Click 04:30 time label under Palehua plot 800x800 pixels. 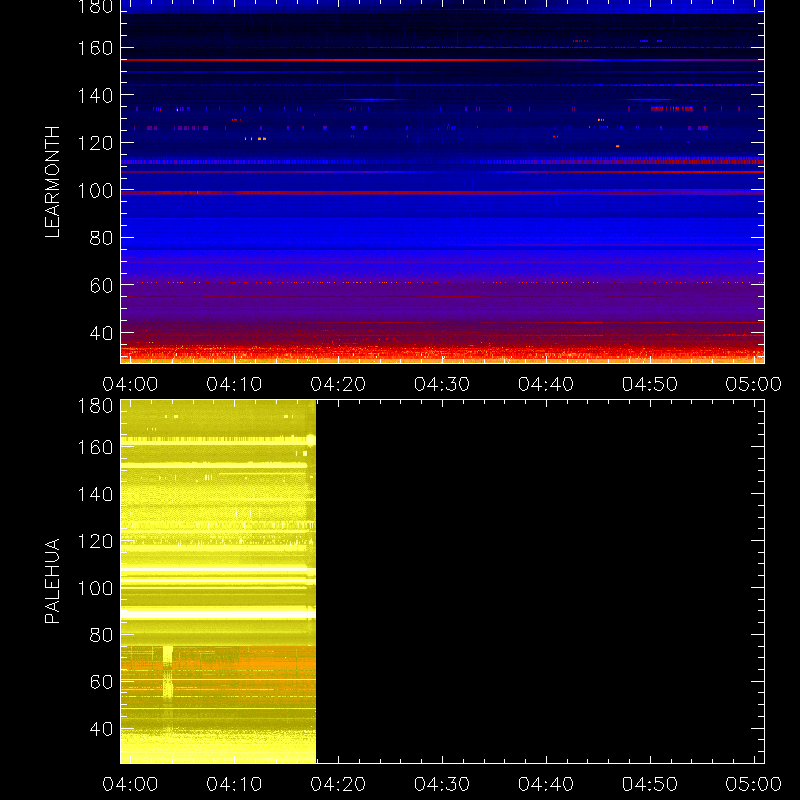pyautogui.click(x=442, y=784)
